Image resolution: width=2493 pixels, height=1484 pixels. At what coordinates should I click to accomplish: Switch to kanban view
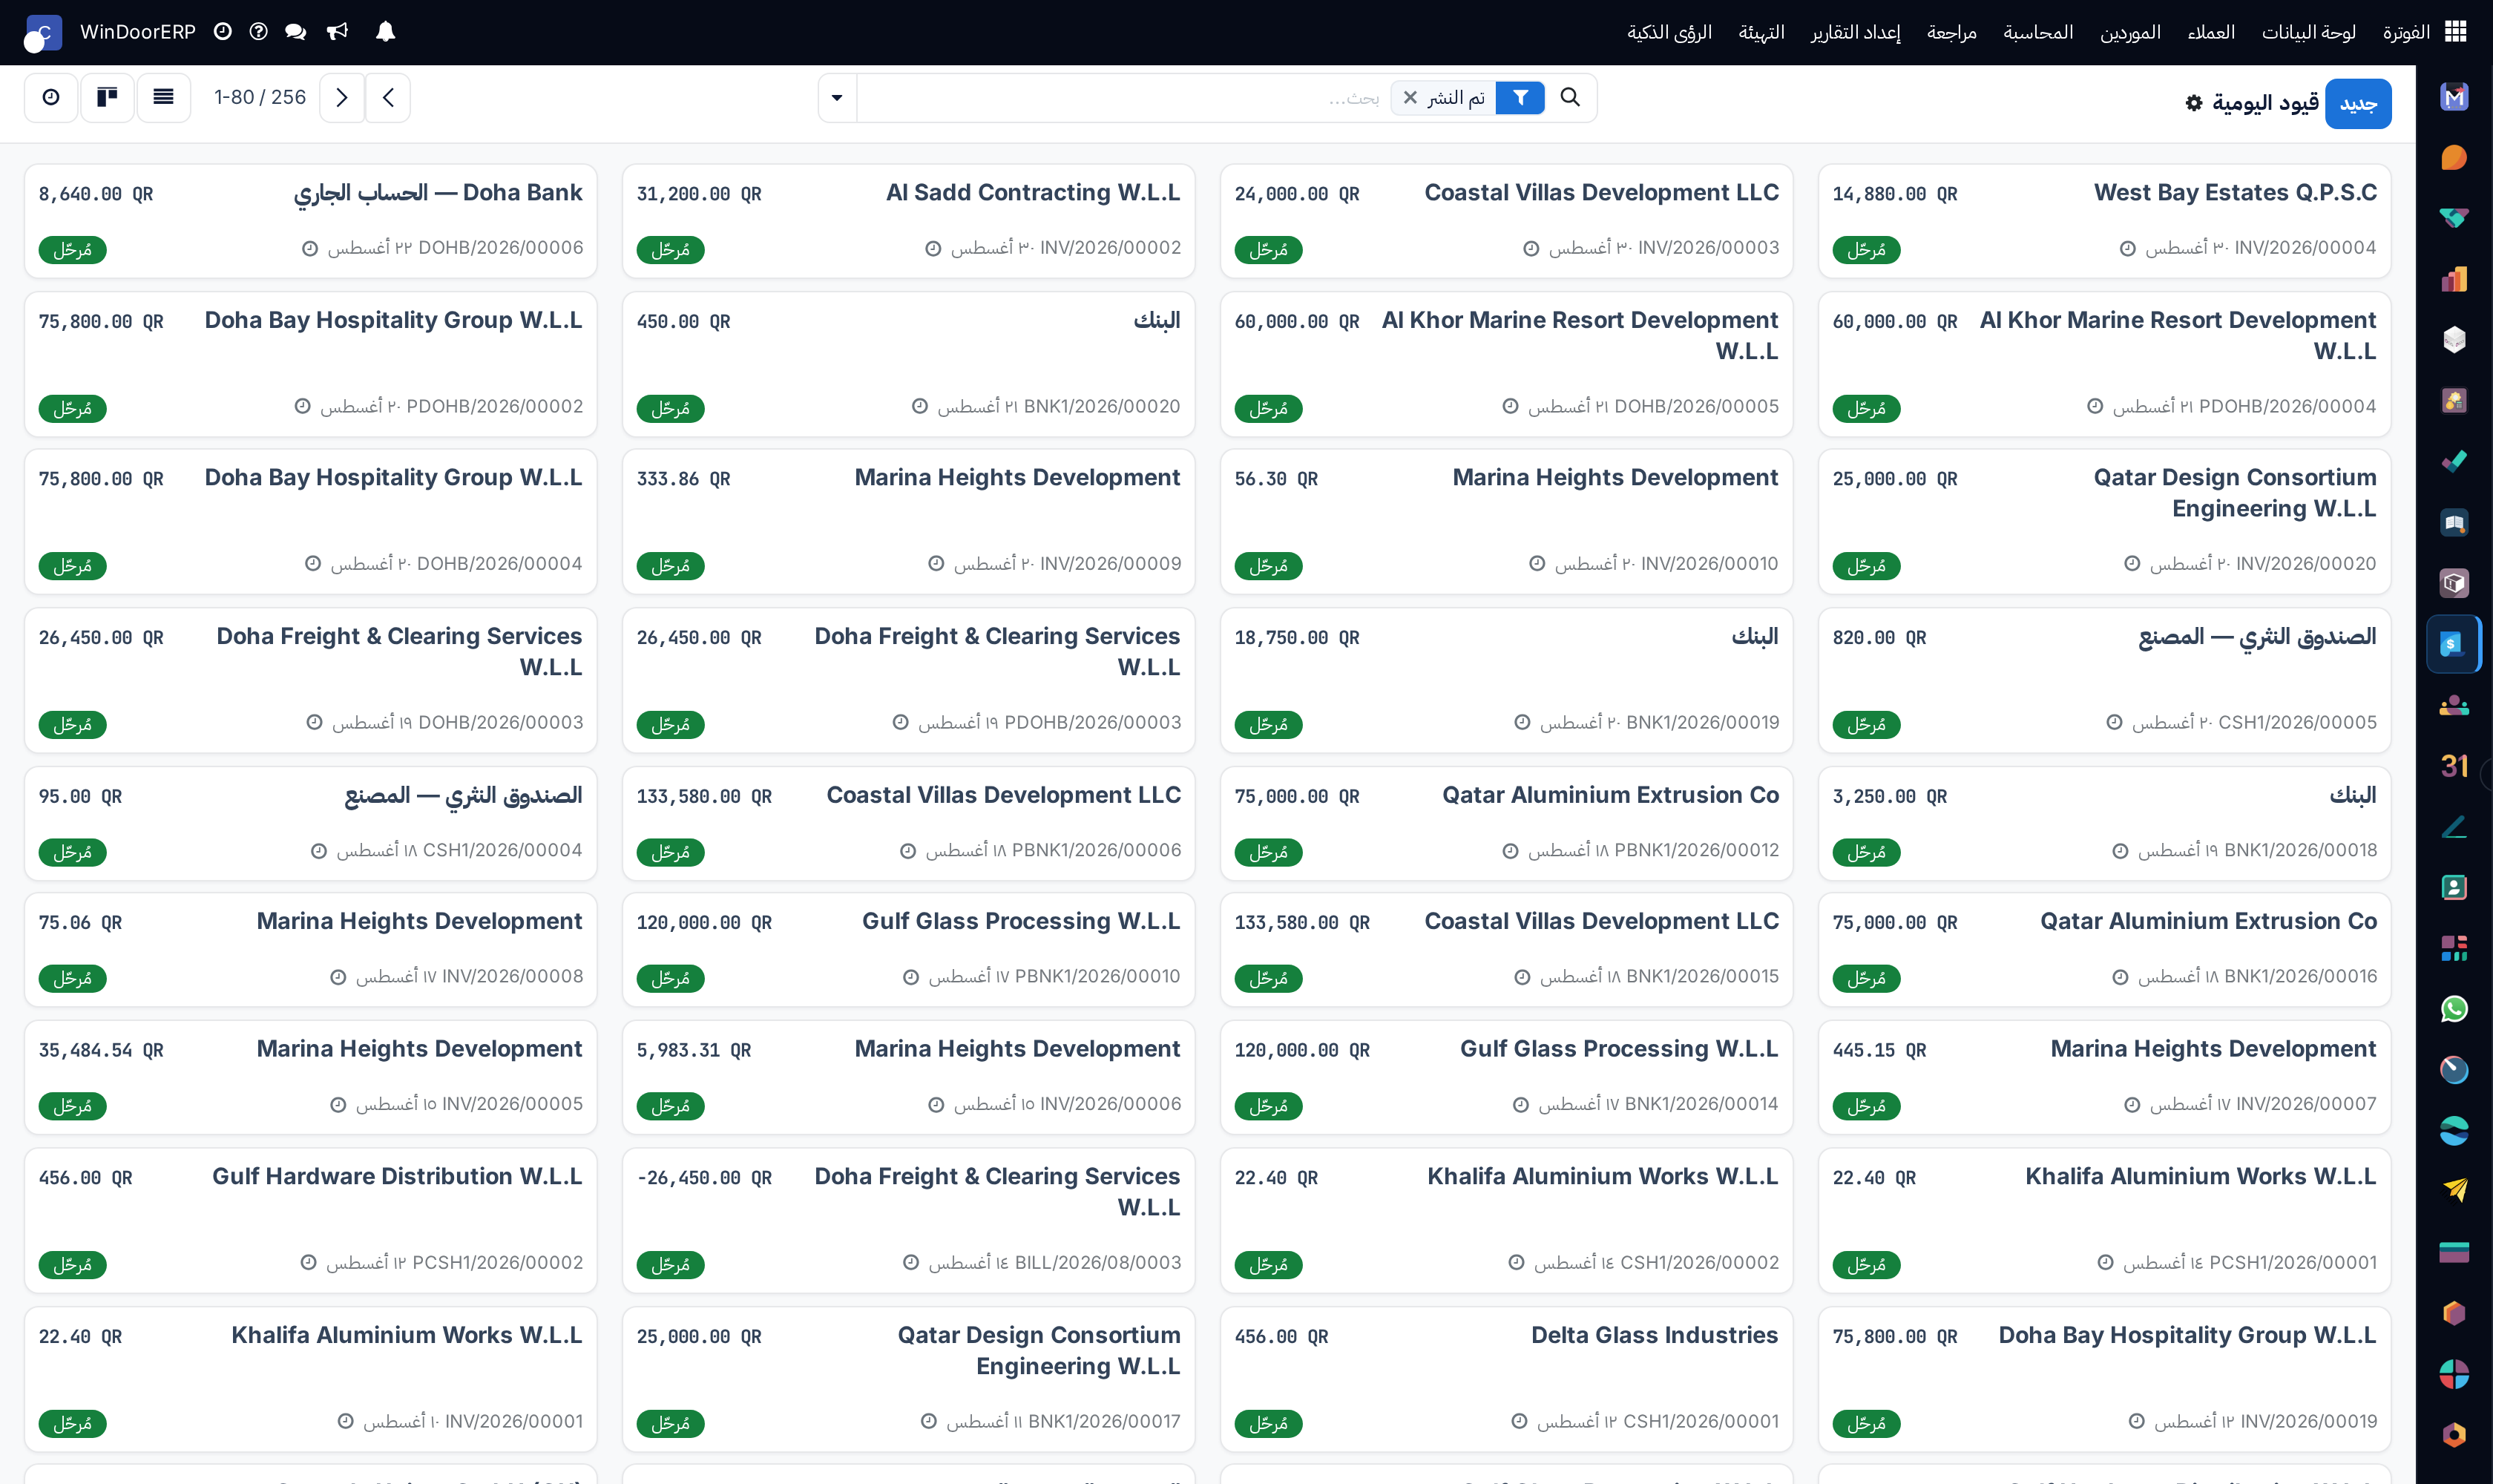[x=107, y=97]
